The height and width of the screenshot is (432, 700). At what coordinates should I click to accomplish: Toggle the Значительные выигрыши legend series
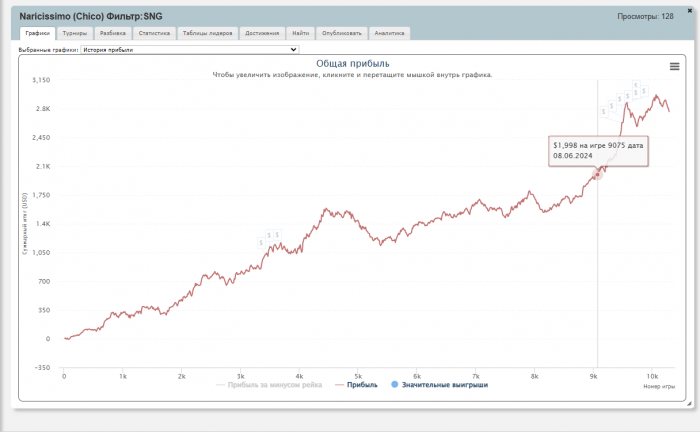coord(439,385)
